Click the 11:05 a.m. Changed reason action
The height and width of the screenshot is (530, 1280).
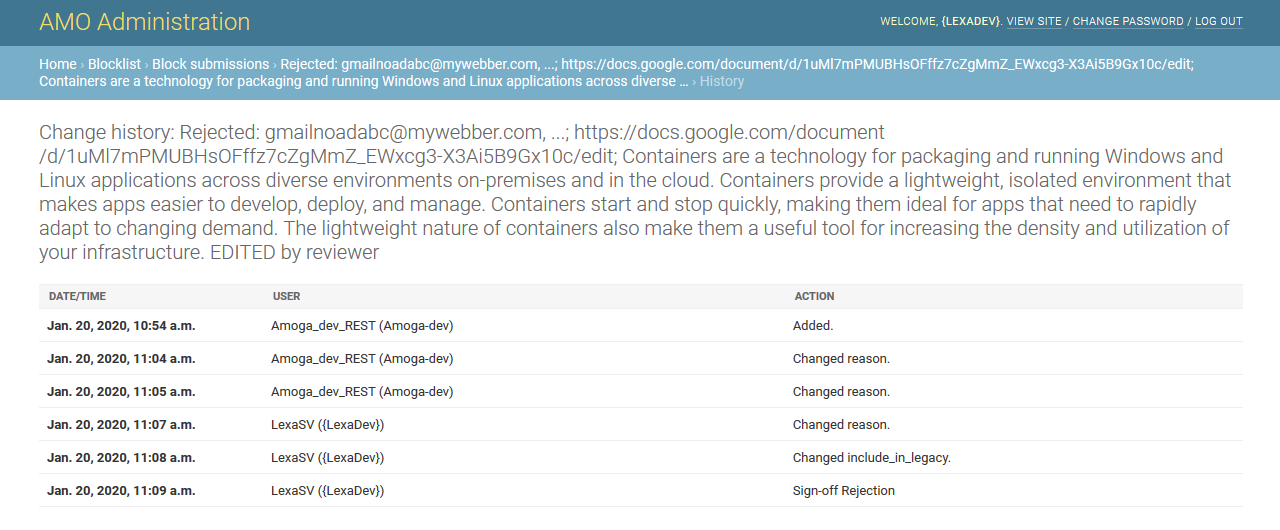click(x=841, y=391)
